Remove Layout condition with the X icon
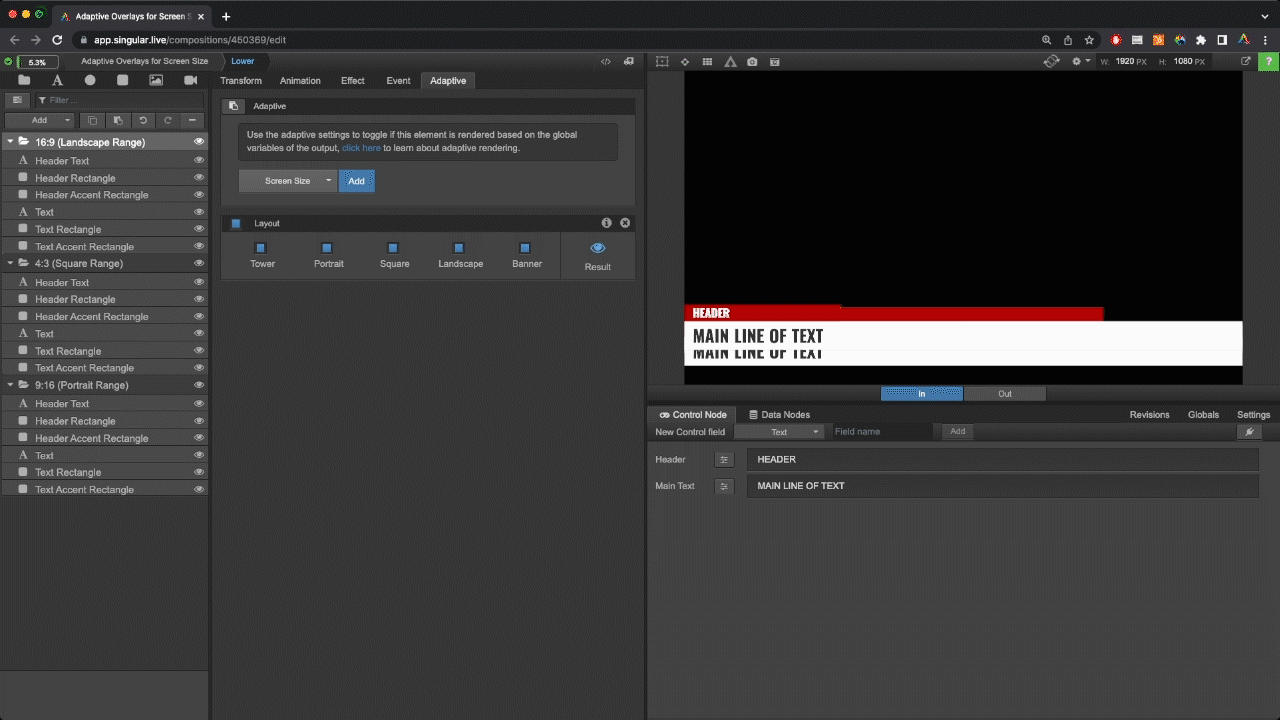The height and width of the screenshot is (720, 1280). tap(625, 223)
